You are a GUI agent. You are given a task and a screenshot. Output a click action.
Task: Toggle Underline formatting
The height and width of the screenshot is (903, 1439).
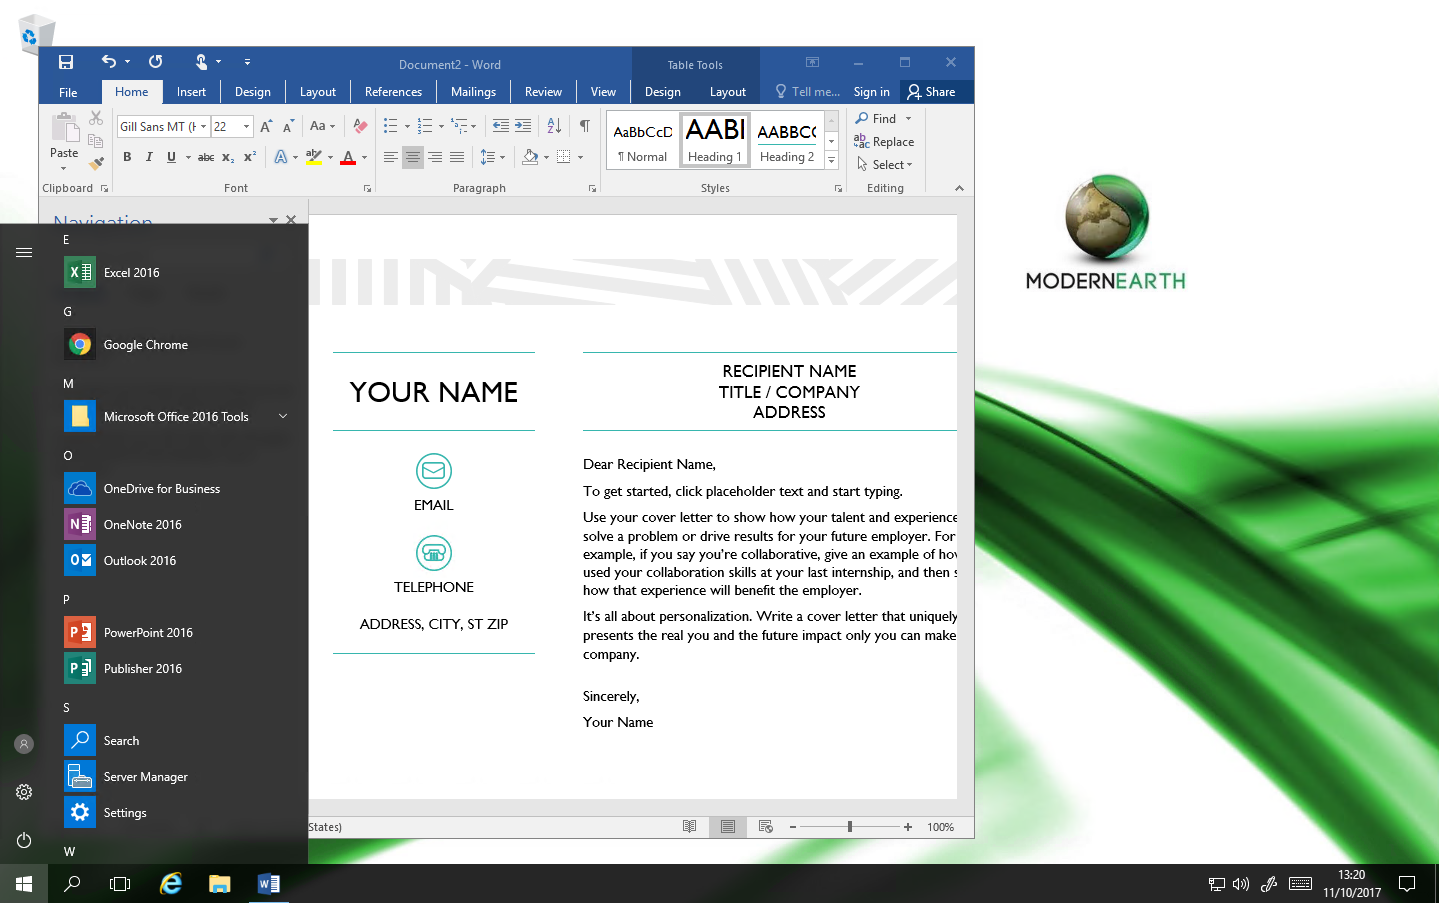(171, 157)
